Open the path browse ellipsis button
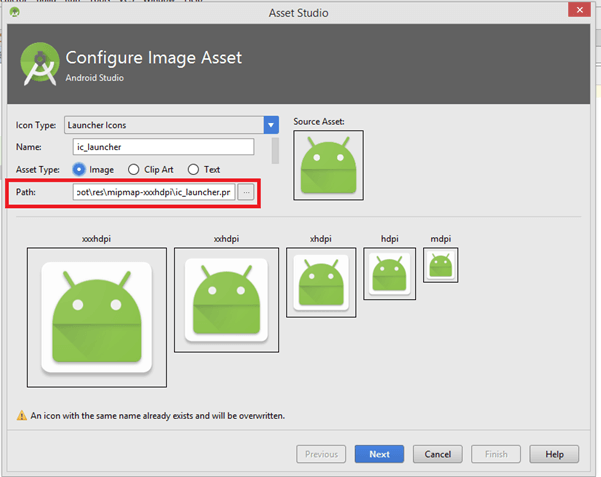This screenshot has height=477, width=601. point(246,192)
